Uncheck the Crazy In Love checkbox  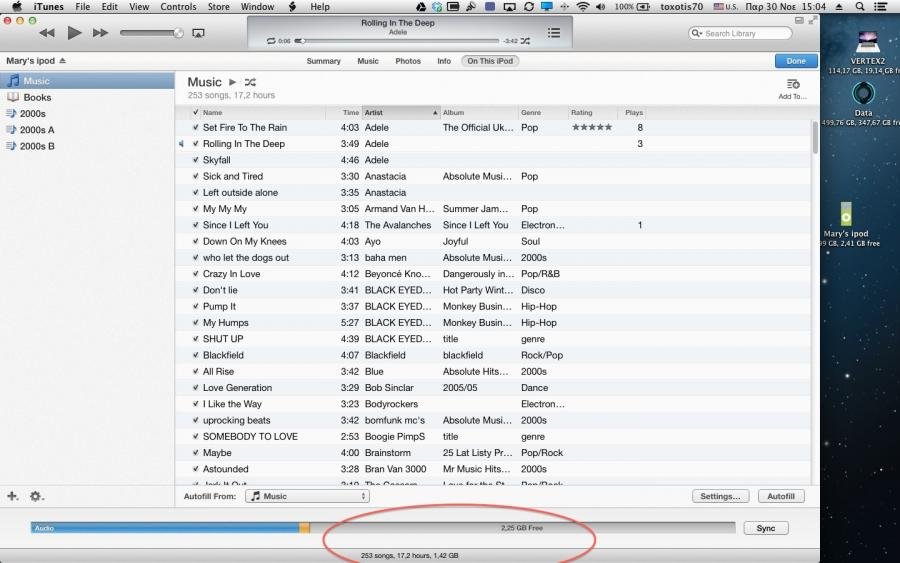pos(196,274)
